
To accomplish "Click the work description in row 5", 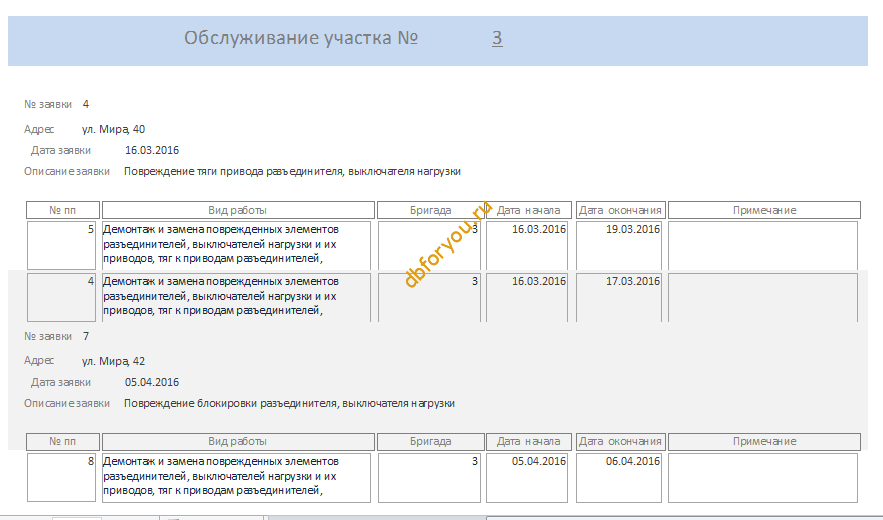I will click(x=237, y=245).
